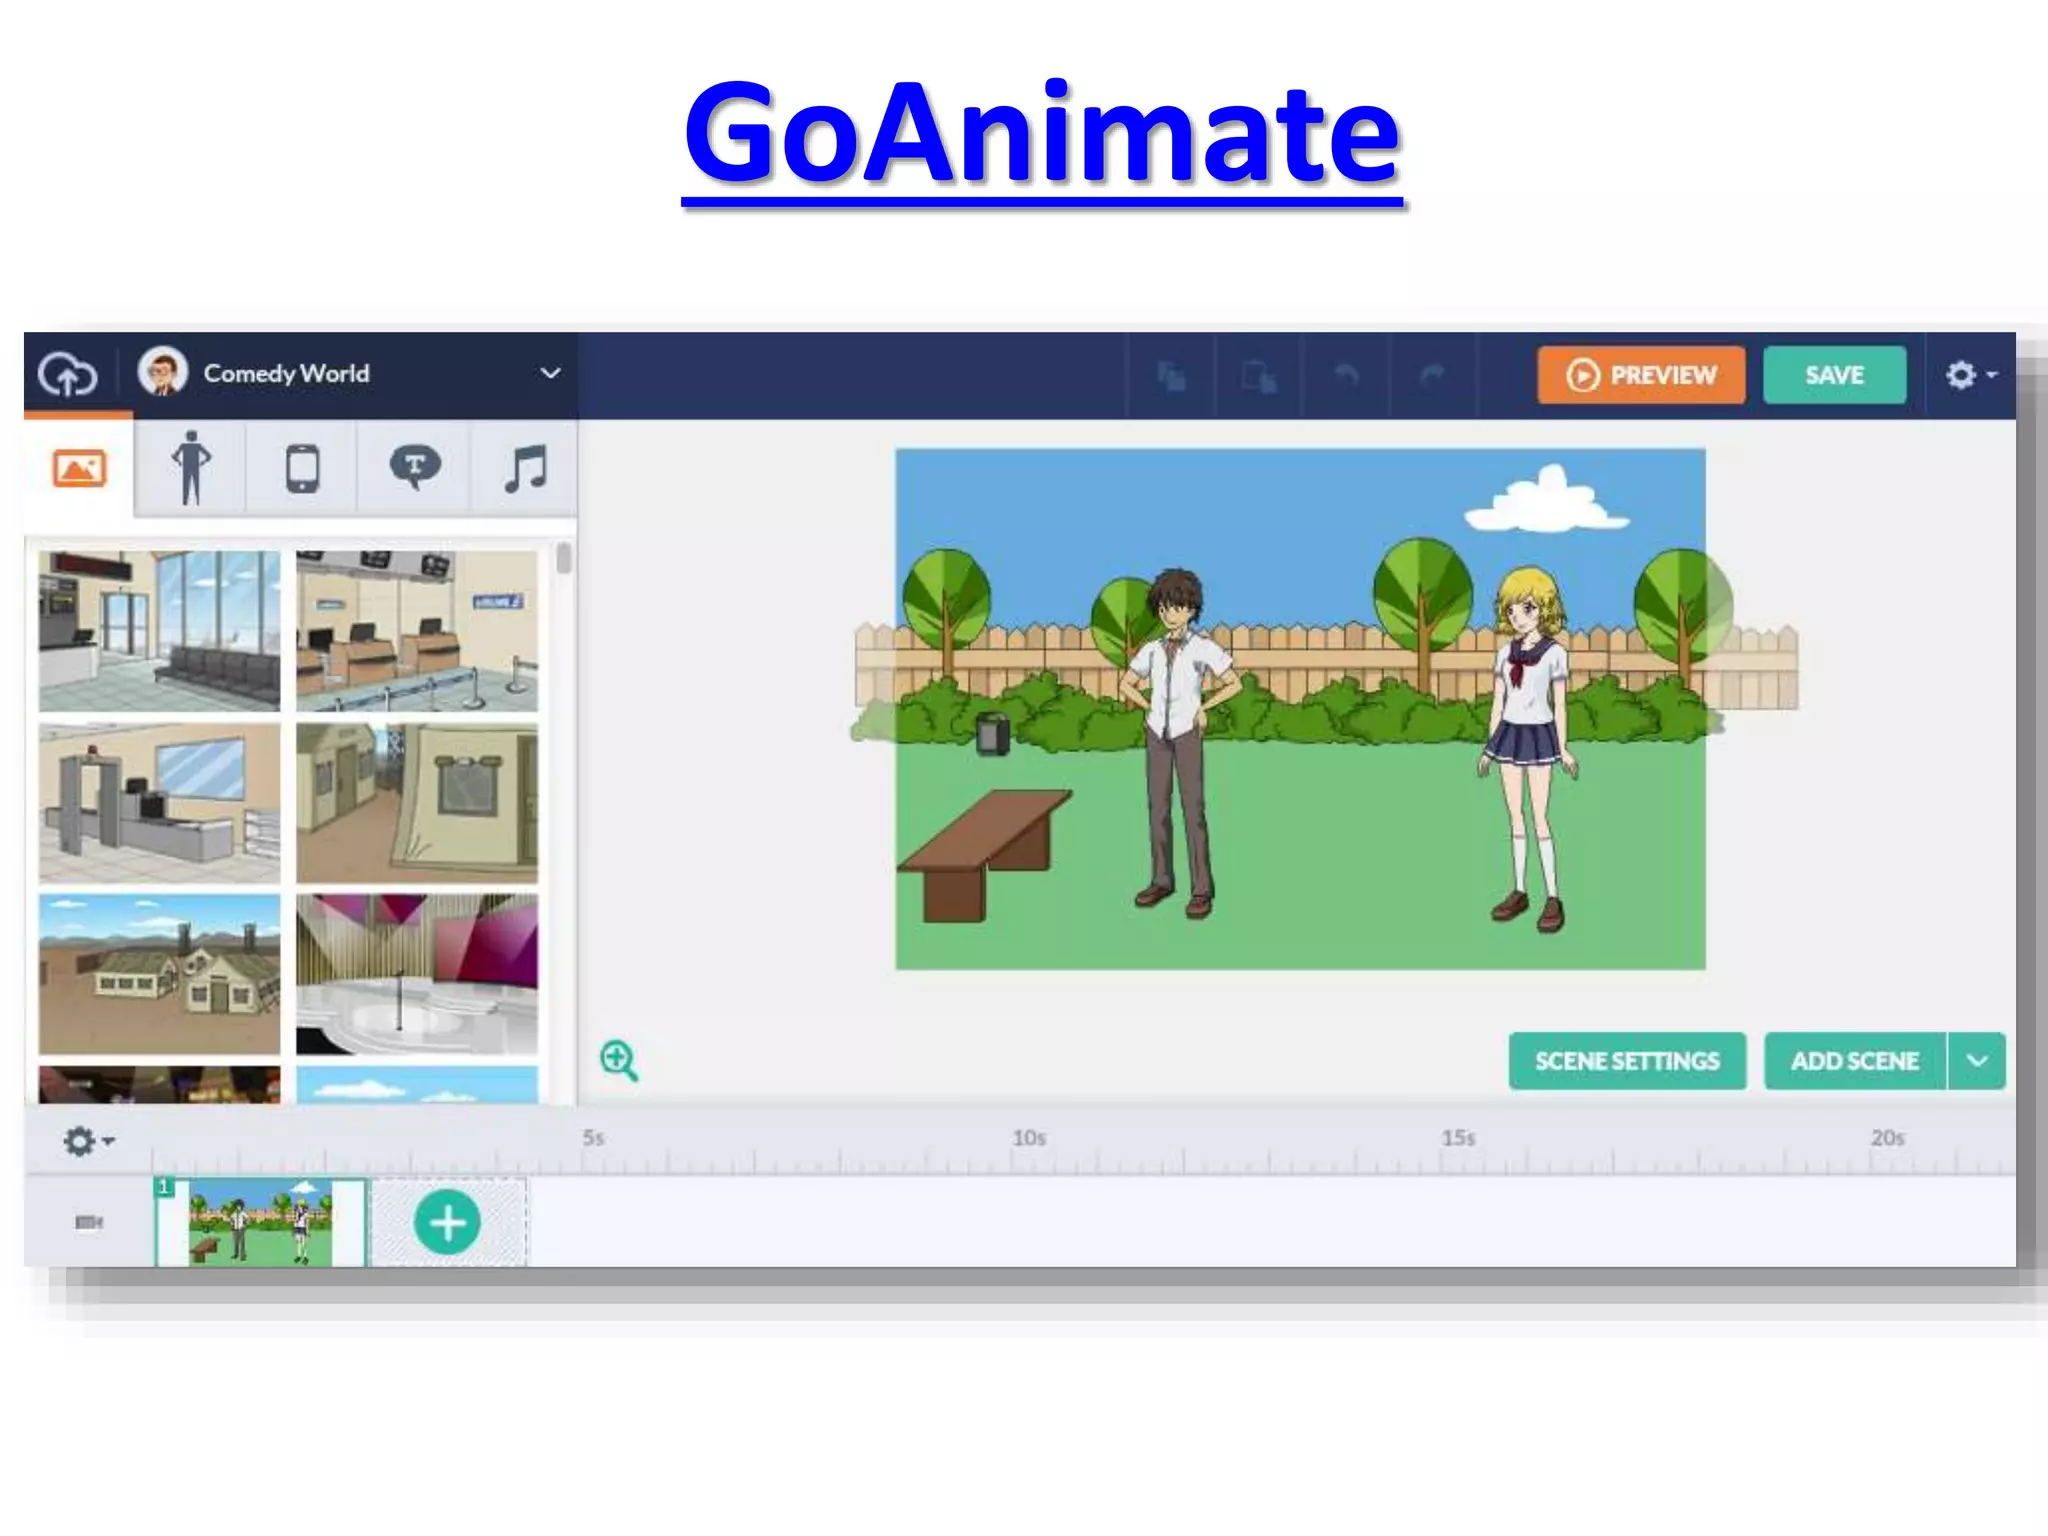This screenshot has width=2048, height=1536.
Task: Choose the desert houses background
Action: pyautogui.click(x=160, y=975)
